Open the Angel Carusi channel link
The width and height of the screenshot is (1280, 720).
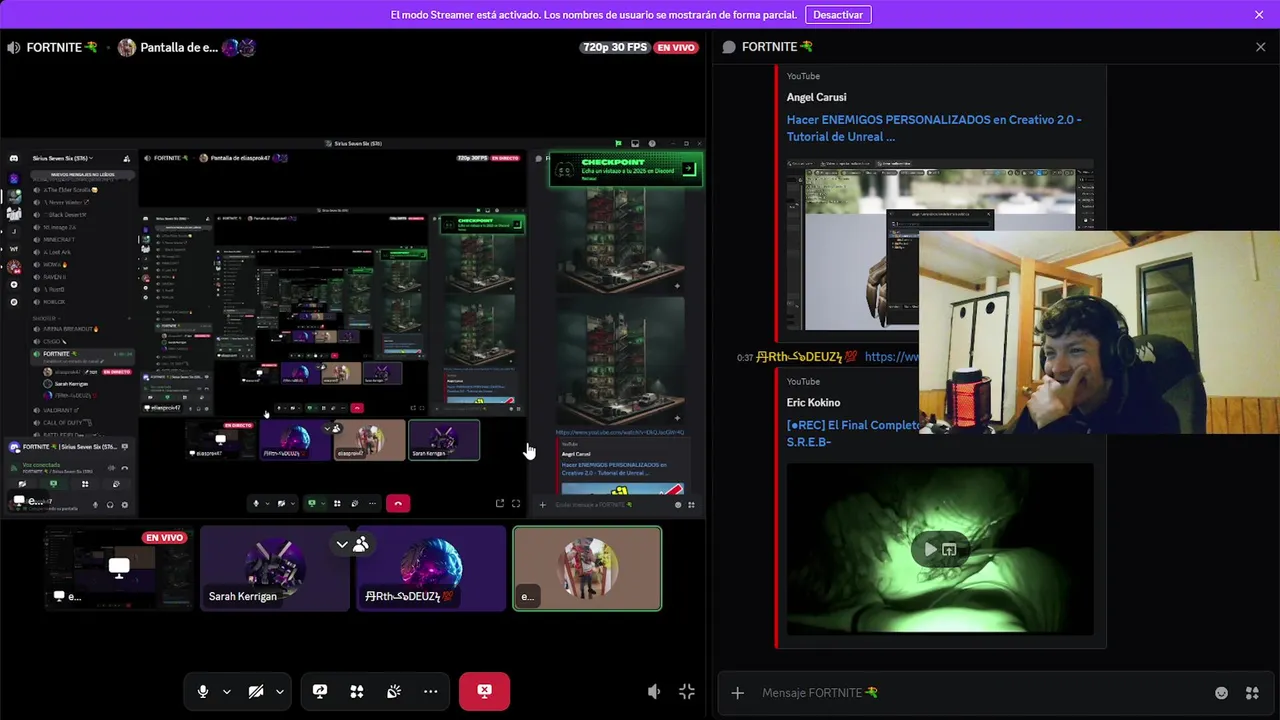point(816,97)
